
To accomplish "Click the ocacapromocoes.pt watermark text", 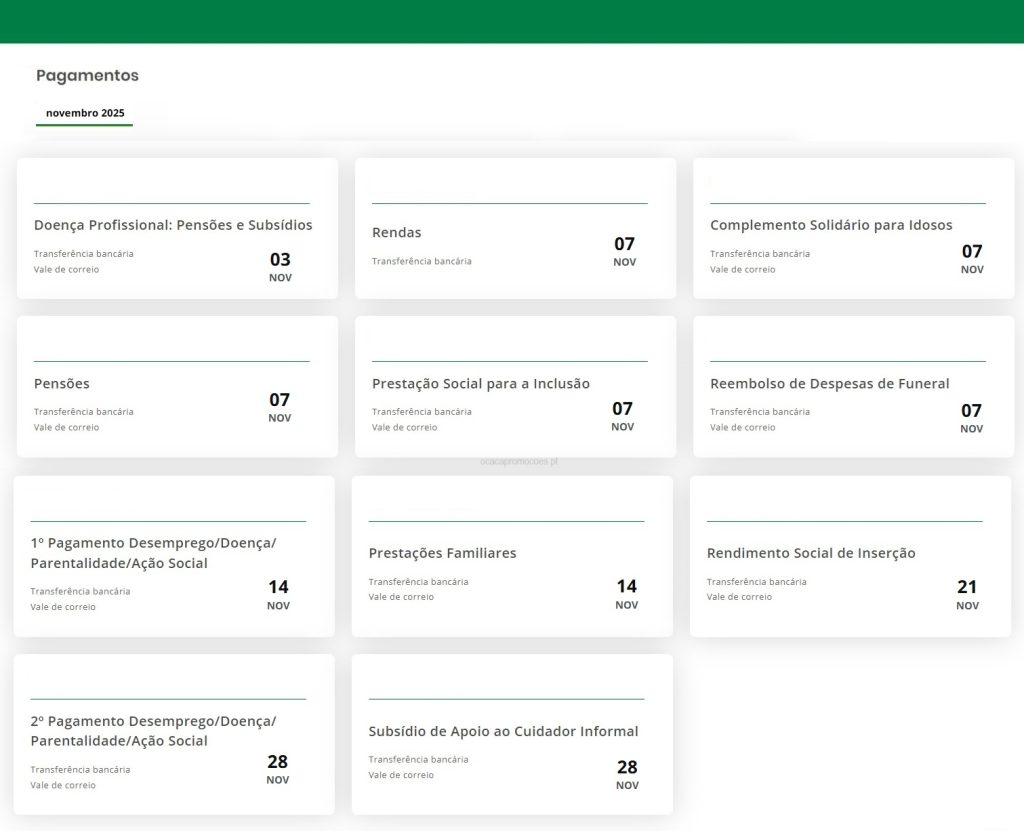I will tap(519, 462).
